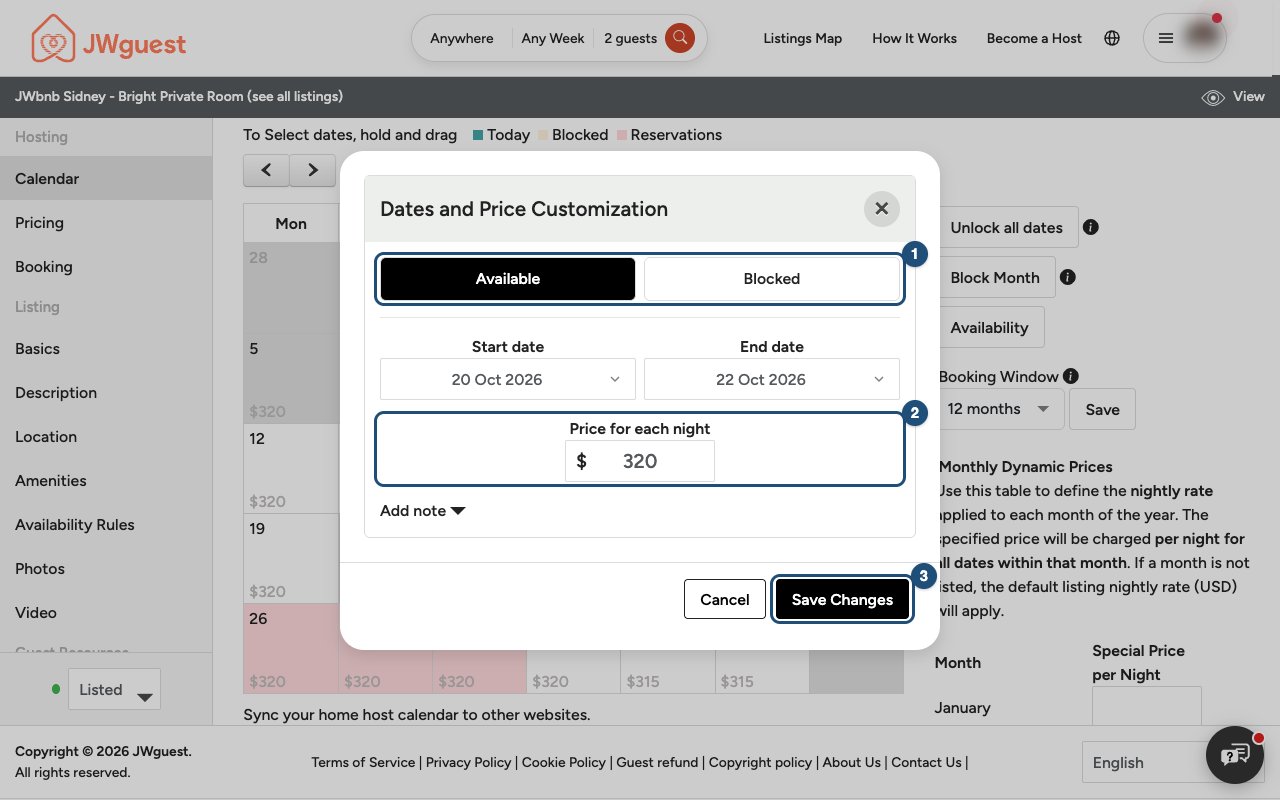Go to next month arrow
The height and width of the screenshot is (800, 1280).
point(313,170)
